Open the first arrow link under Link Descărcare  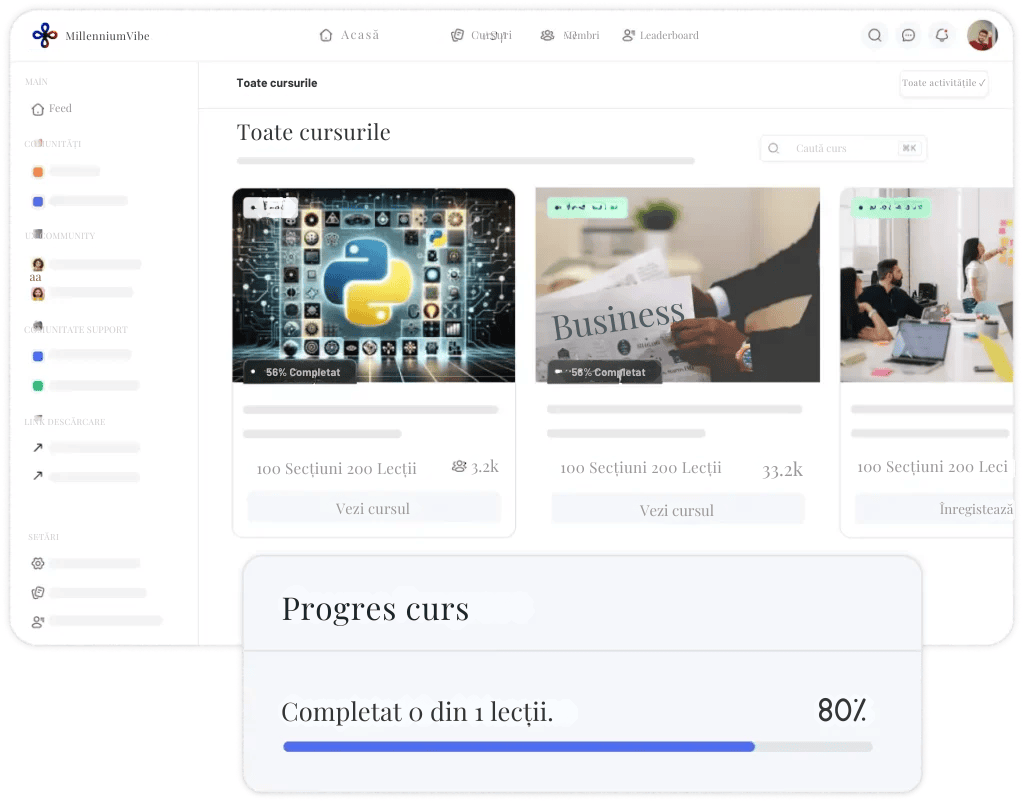pos(38,448)
